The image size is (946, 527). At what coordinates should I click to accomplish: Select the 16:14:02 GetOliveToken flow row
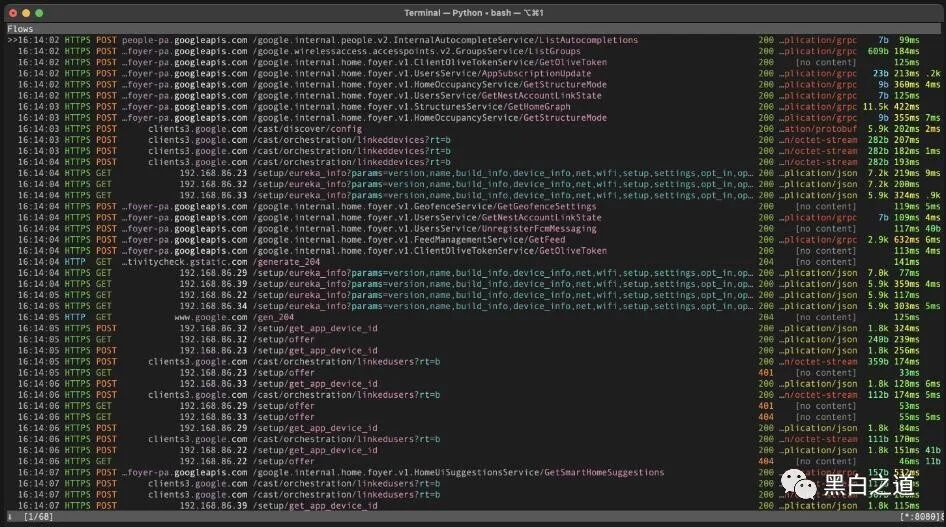473,62
